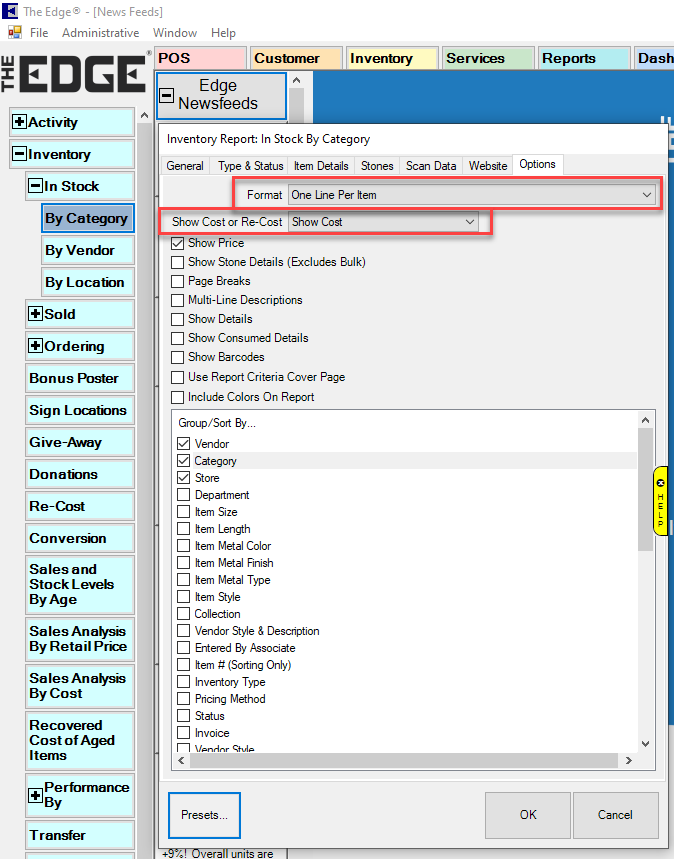Expand the Sold plus icon

(35, 314)
